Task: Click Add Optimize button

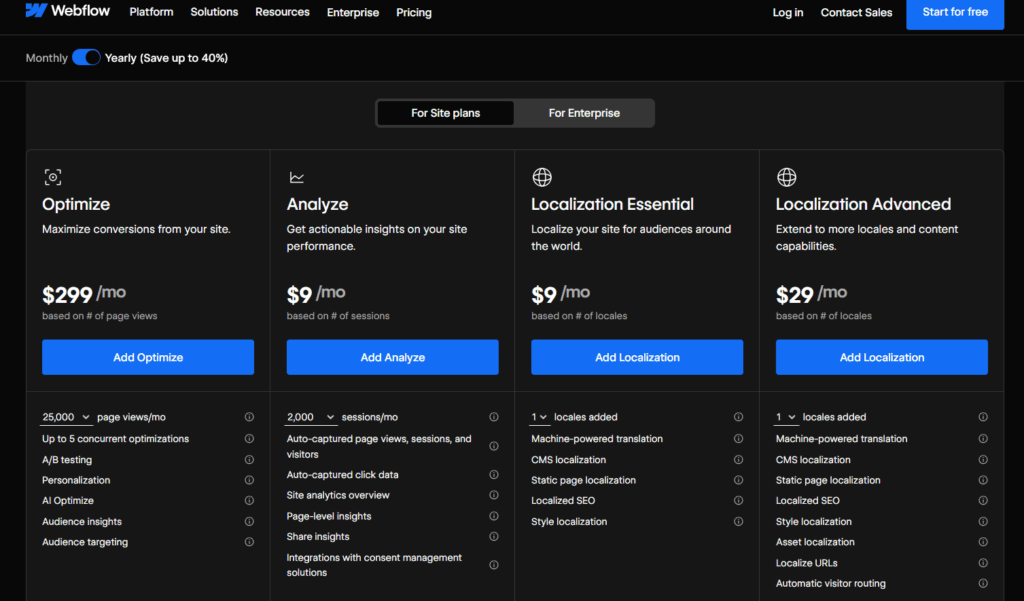Action: 148,357
